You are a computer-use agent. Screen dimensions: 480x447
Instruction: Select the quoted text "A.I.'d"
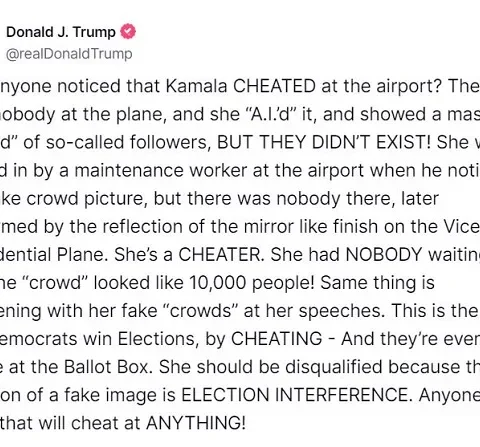coord(272,114)
